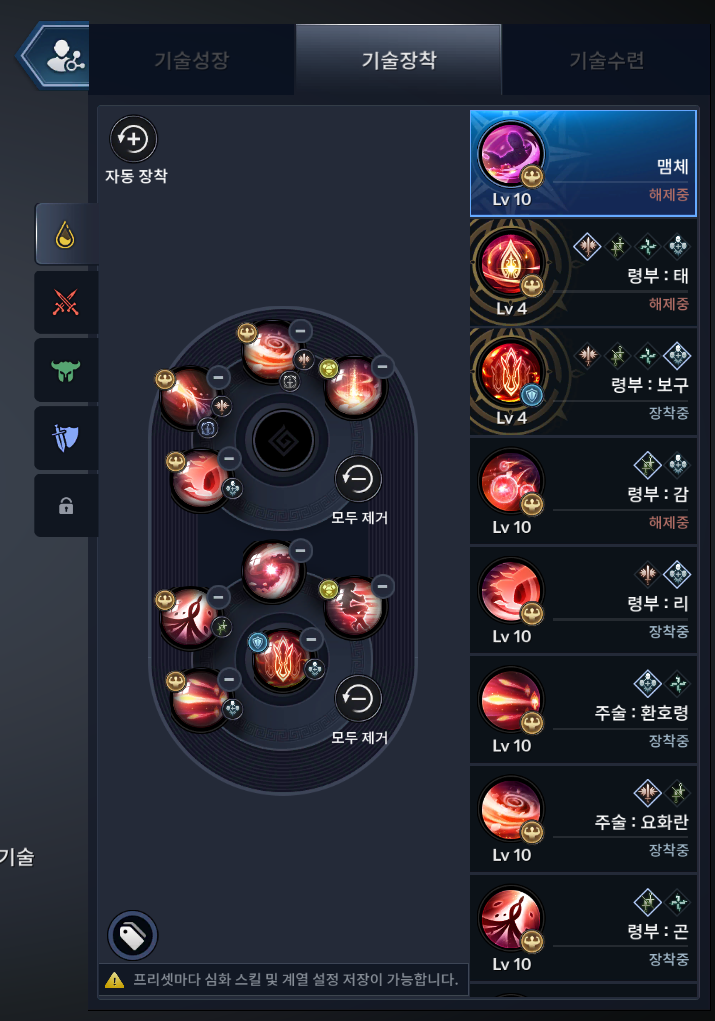Select the 주술 : 환호령 skill row
The height and width of the screenshot is (1021, 715).
pyautogui.click(x=583, y=710)
